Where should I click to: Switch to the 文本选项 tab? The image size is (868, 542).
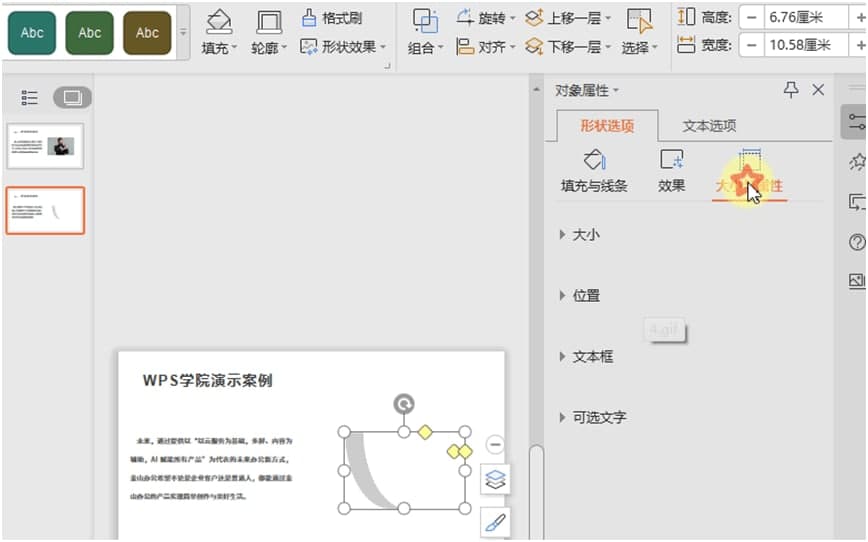coord(709,126)
